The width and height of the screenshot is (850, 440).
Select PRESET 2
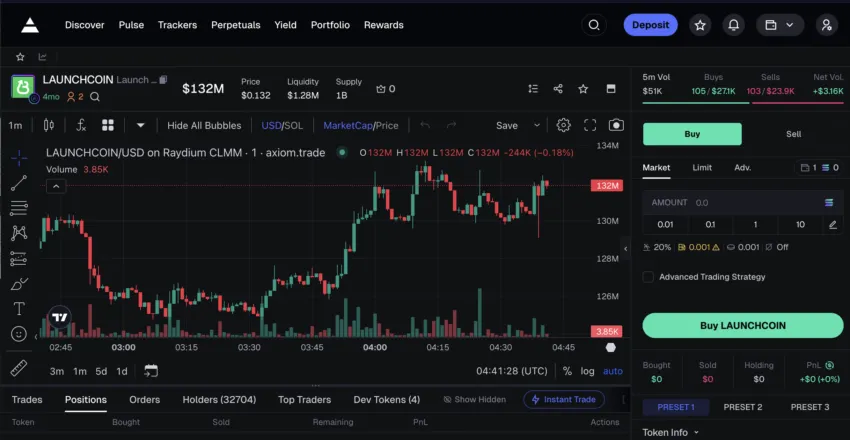(743, 407)
